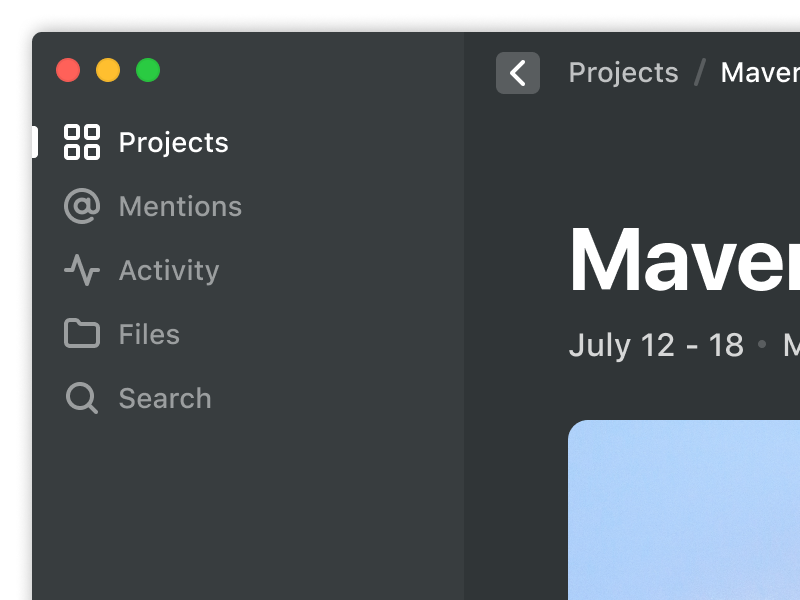Image resolution: width=800 pixels, height=600 pixels.
Task: Open the light blue project image
Action: pyautogui.click(x=684, y=510)
